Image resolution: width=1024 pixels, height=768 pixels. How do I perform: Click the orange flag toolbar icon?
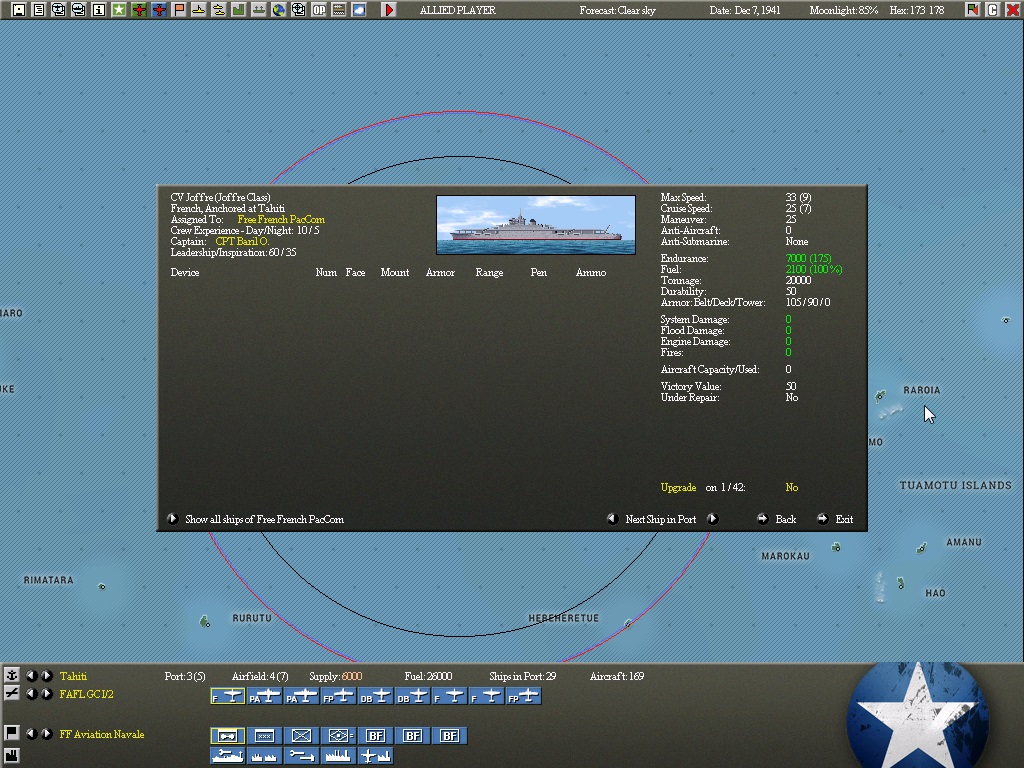tap(179, 10)
